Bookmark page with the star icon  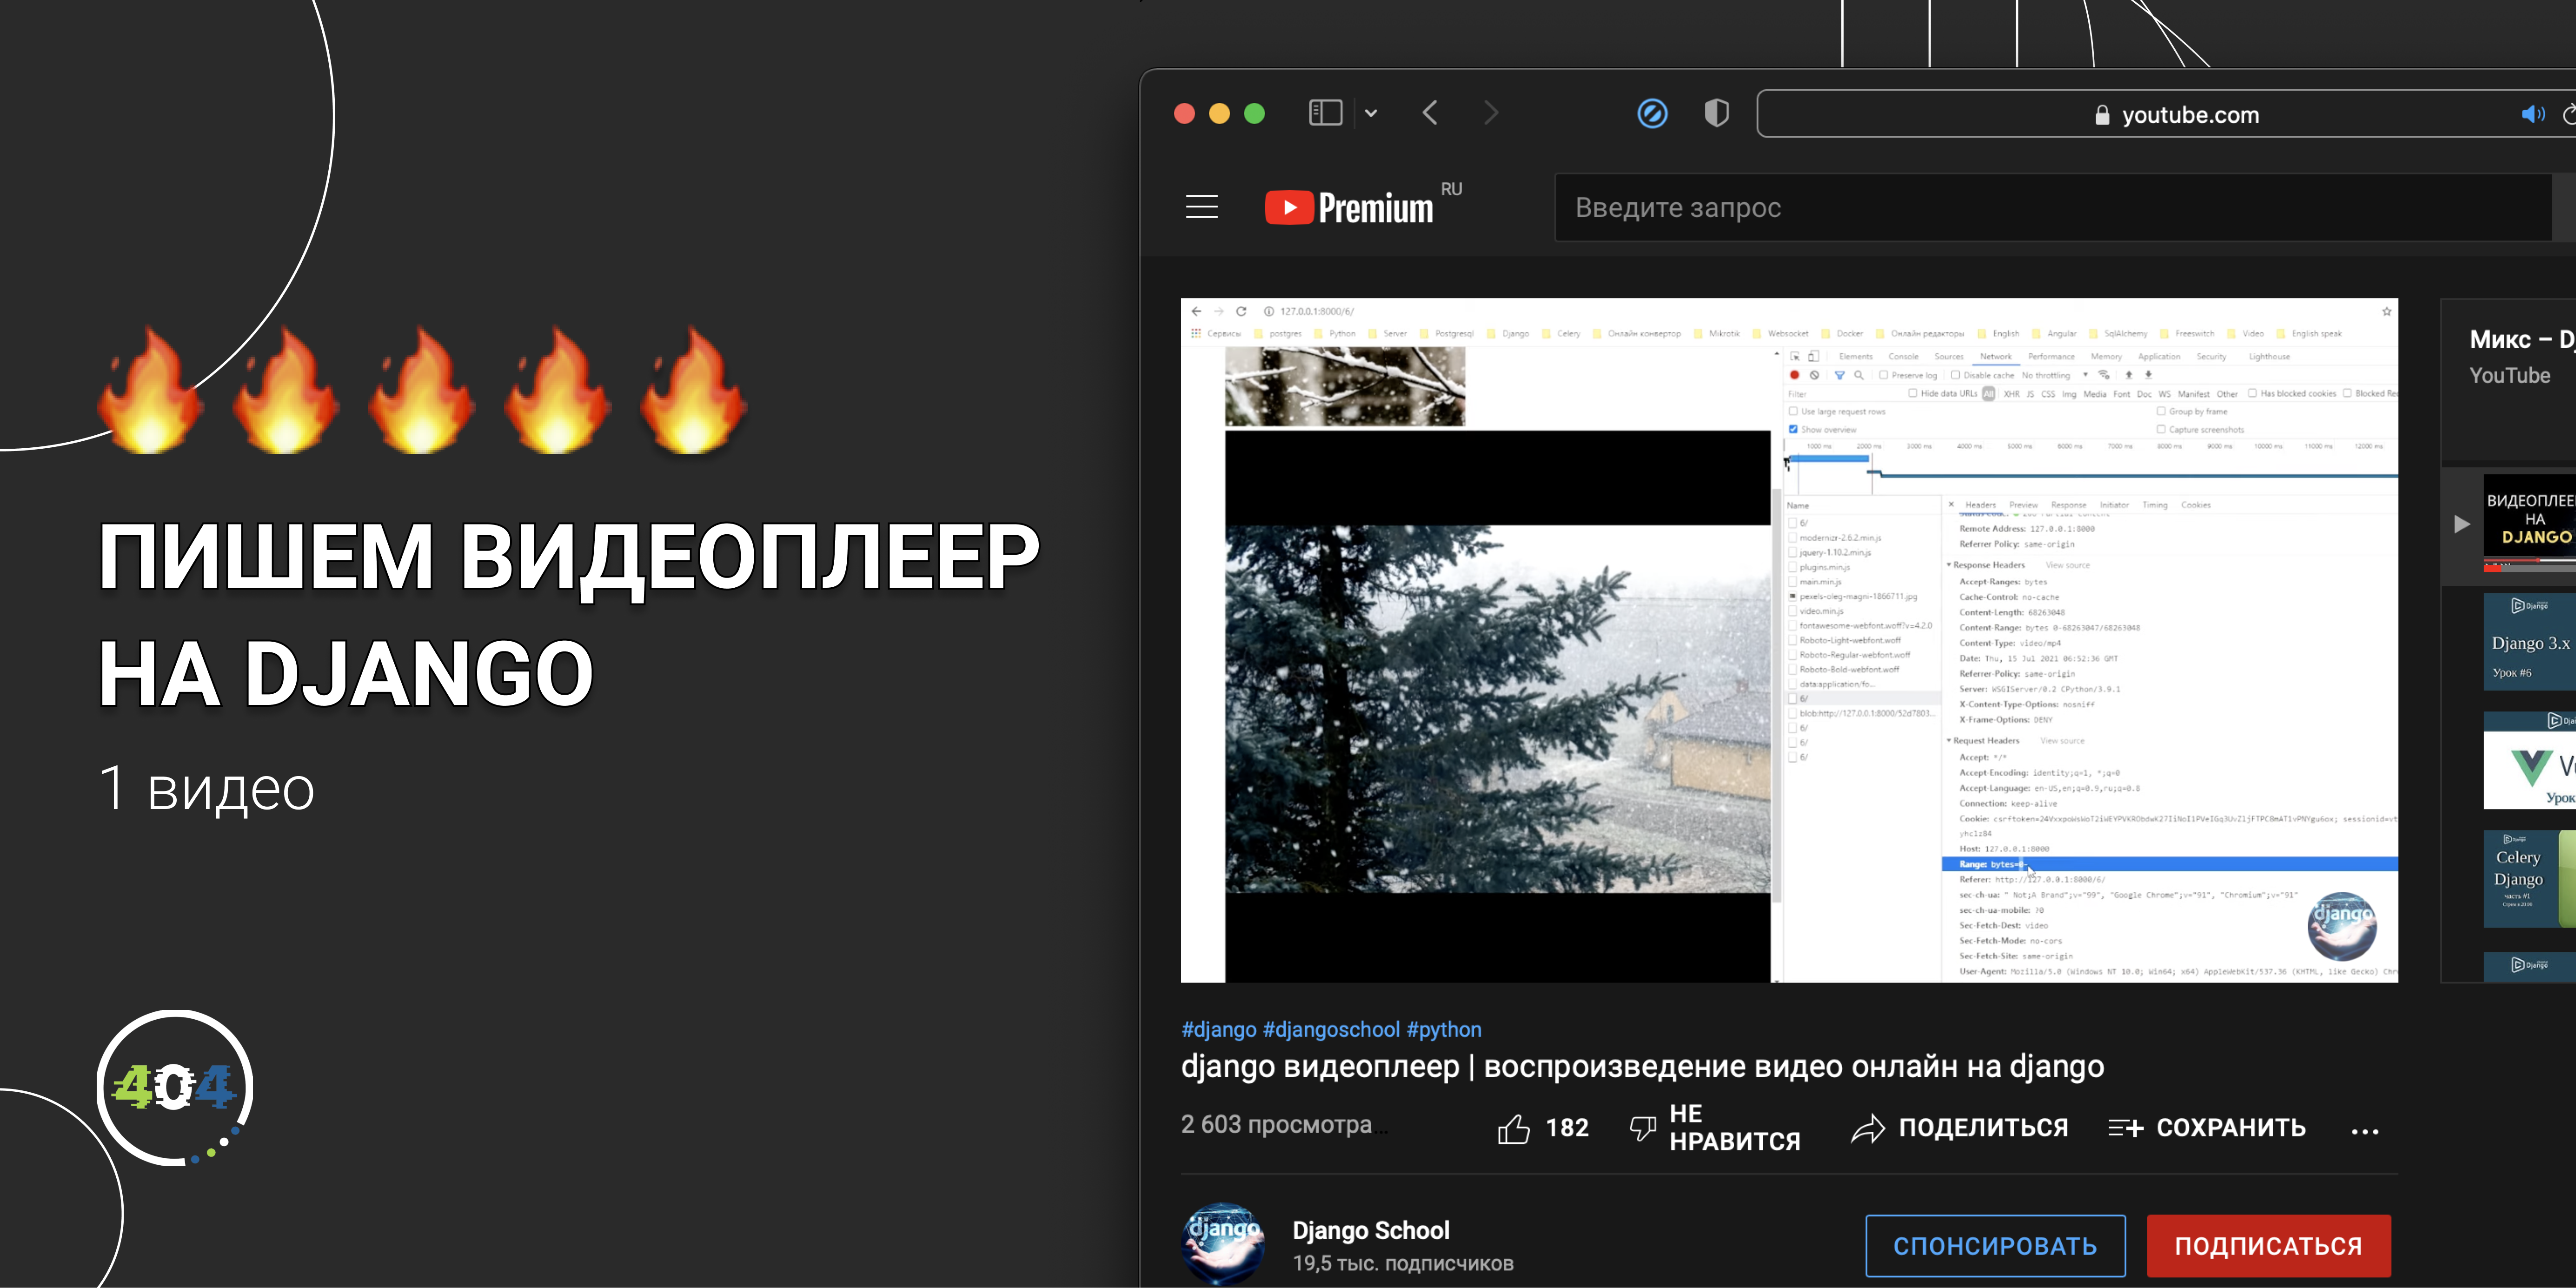(x=2387, y=311)
